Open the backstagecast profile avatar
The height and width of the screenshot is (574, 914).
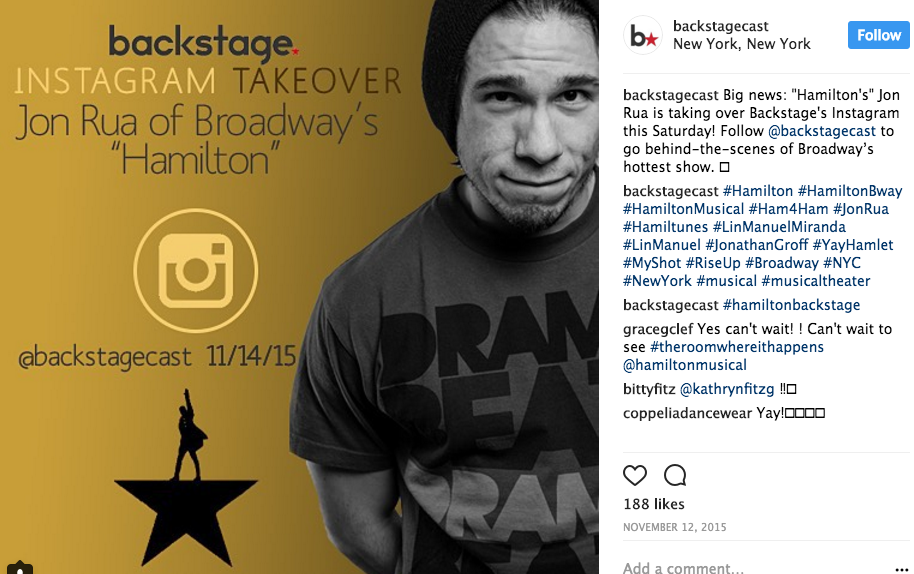[643, 36]
